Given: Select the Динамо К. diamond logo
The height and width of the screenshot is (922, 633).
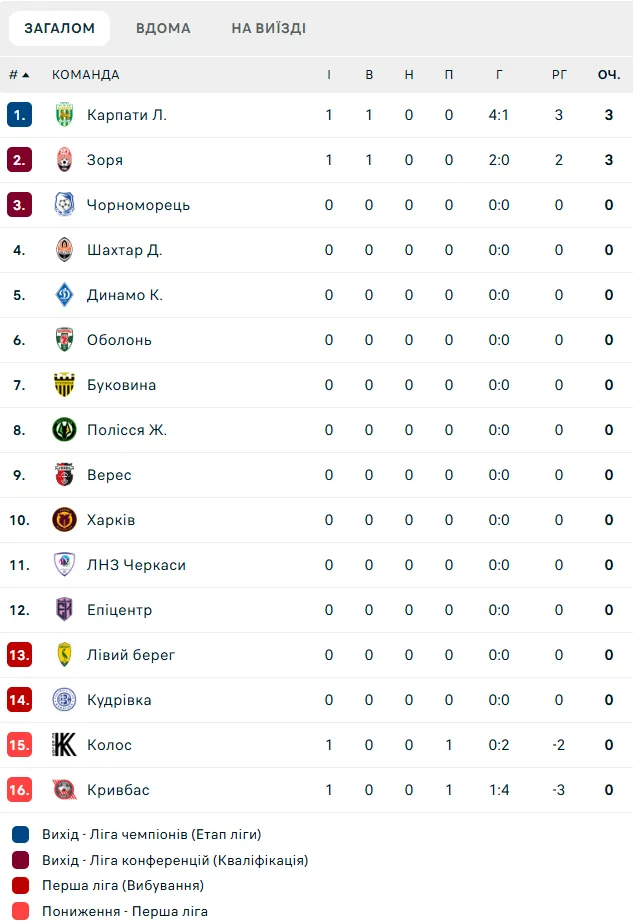Looking at the screenshot, I should 64,295.
